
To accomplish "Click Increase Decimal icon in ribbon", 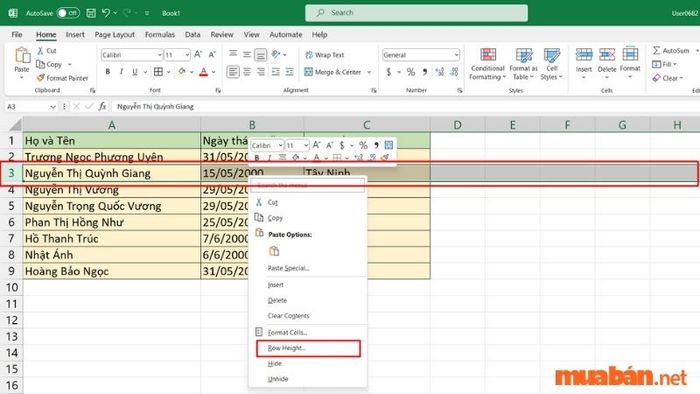I will [x=440, y=71].
